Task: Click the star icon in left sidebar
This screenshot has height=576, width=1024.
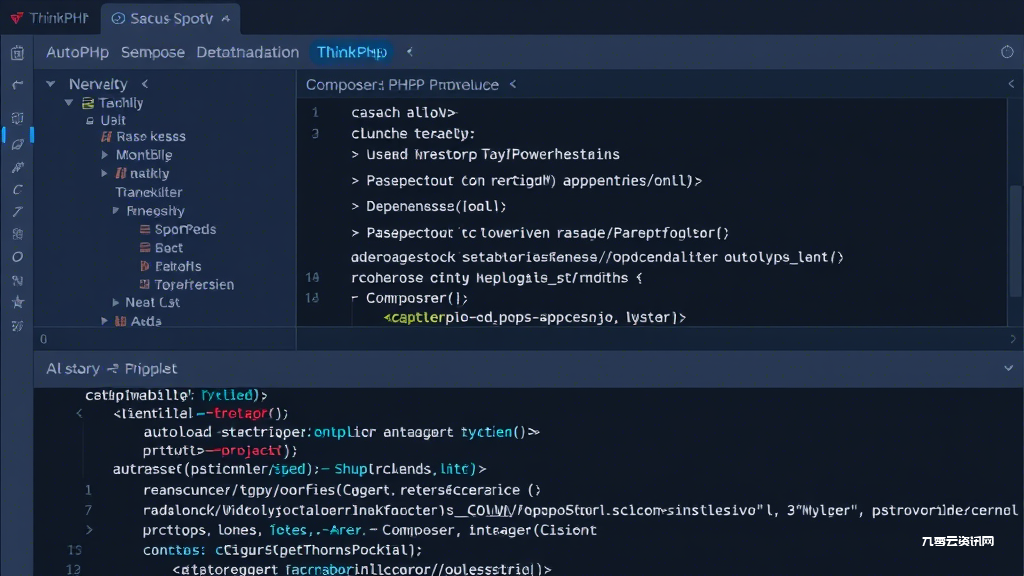Action: (18, 302)
